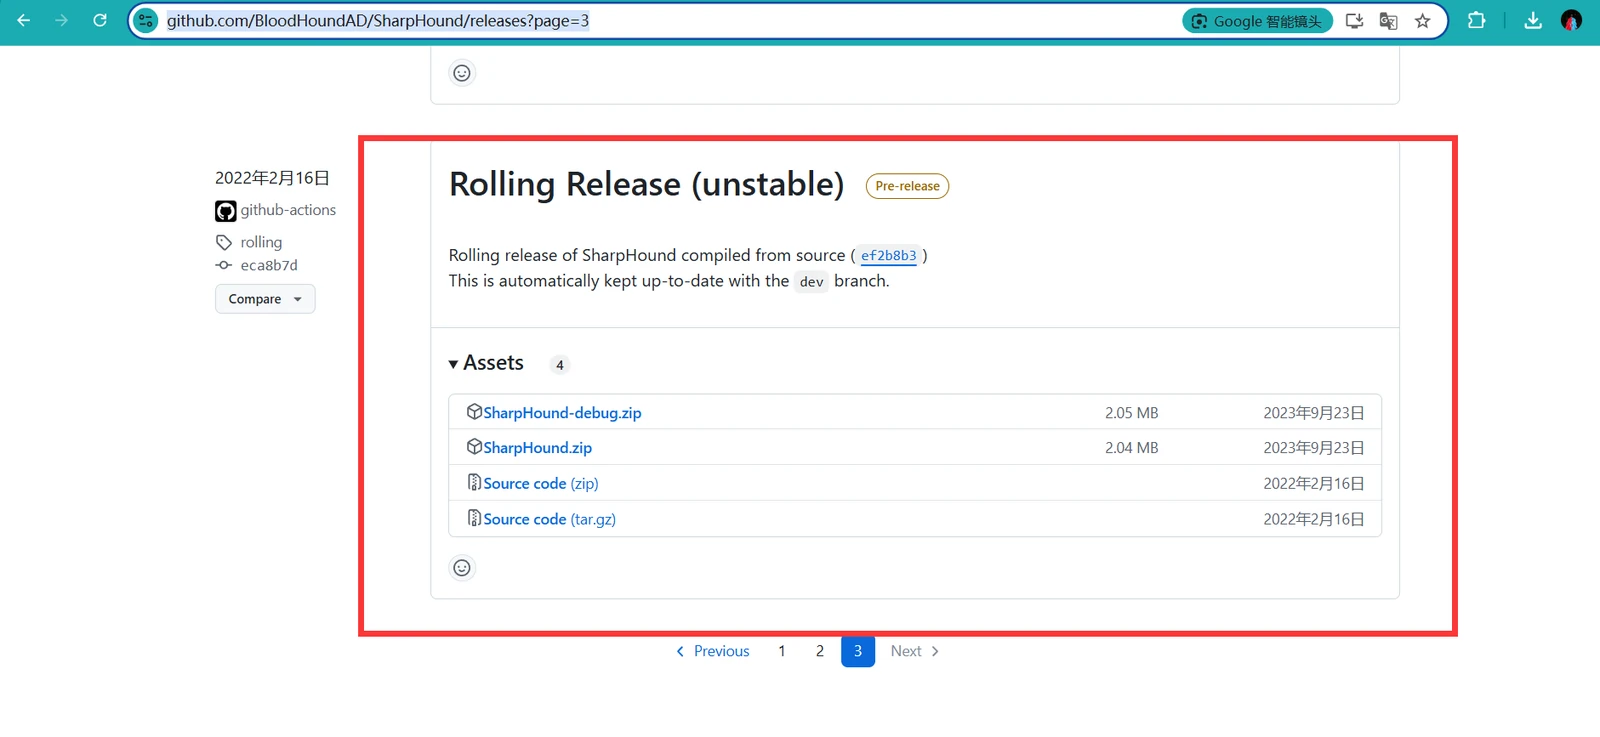
Task: Click the github-actions avatar icon
Action: point(226,211)
